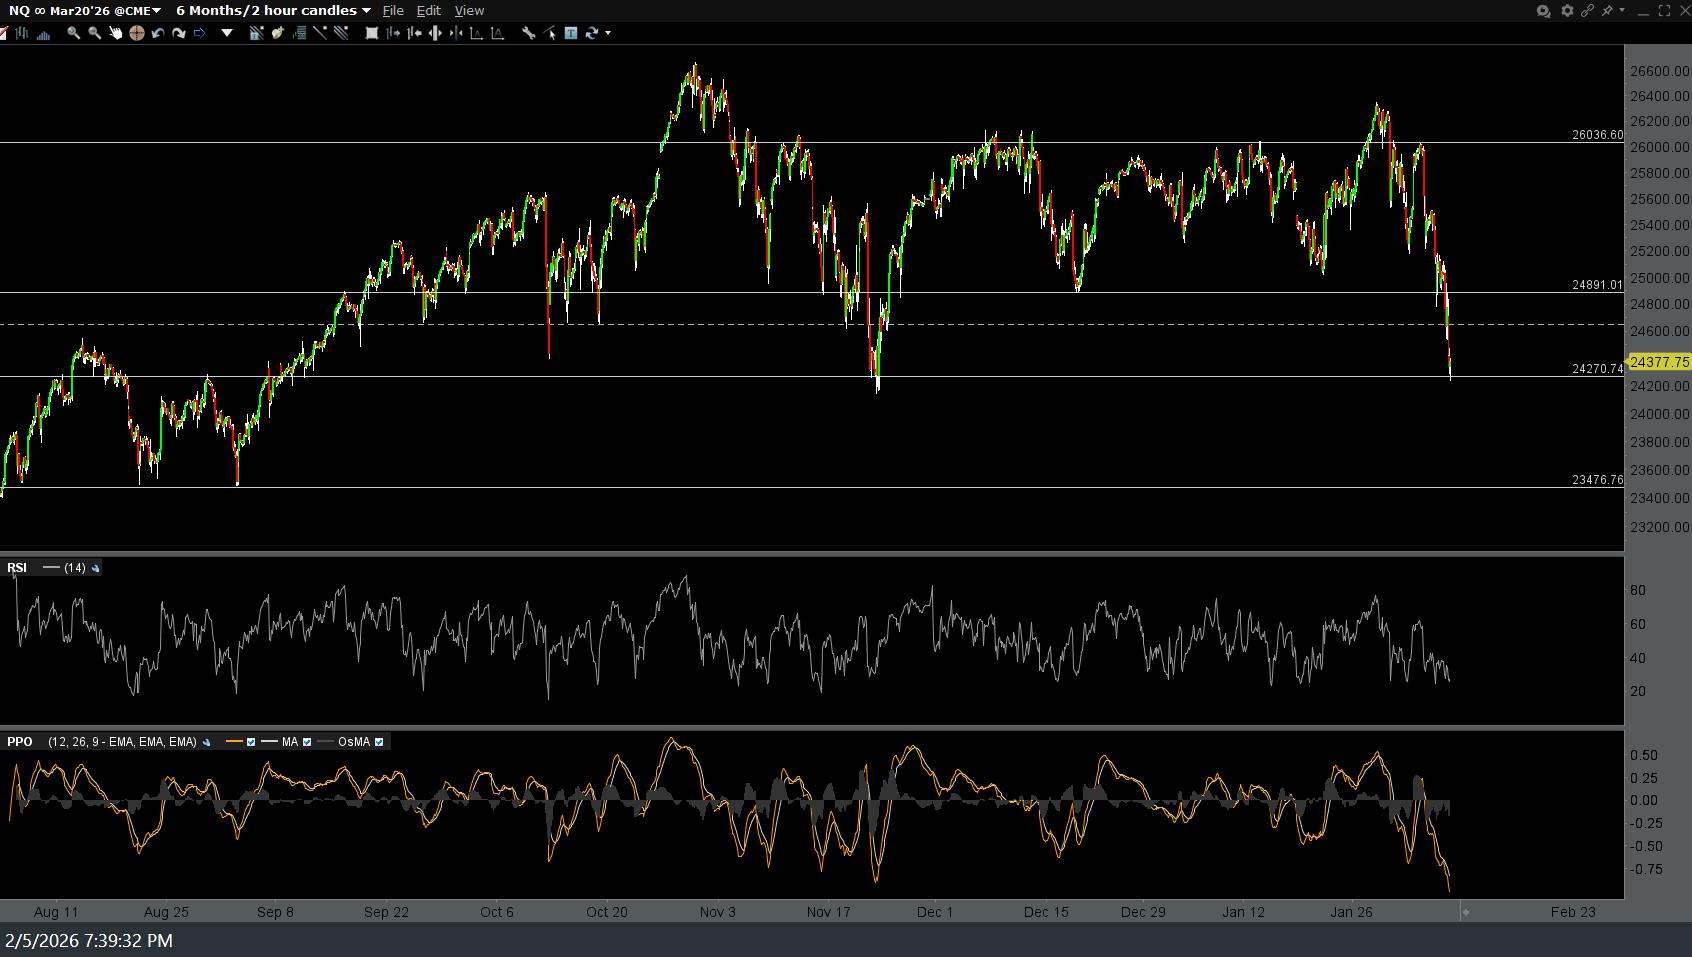Open chart settings with wrench toolbar icon

coord(528,33)
